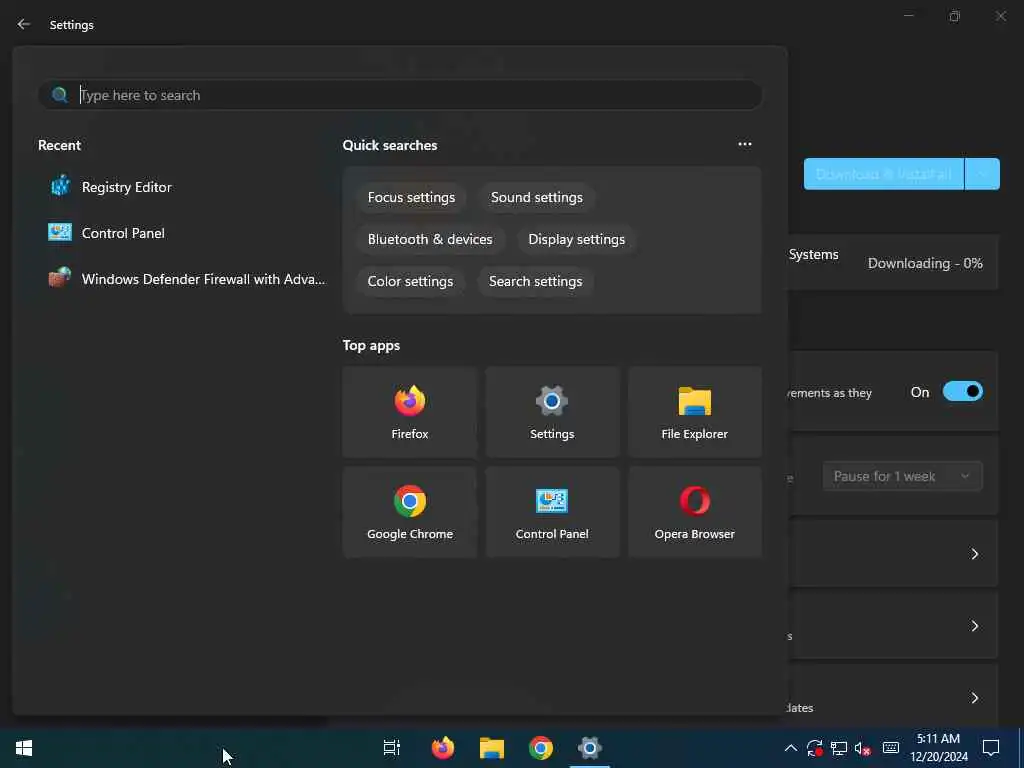Open the network tray icon
This screenshot has height=768, width=1024.
(x=839, y=748)
